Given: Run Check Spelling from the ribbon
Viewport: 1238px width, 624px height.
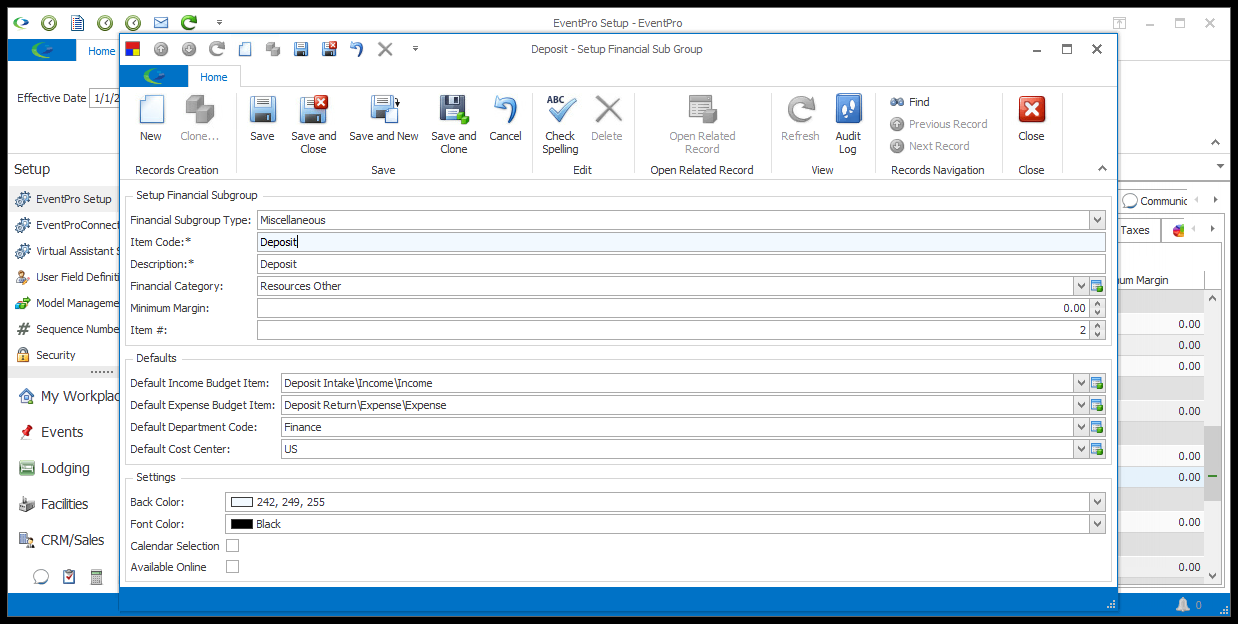Looking at the screenshot, I should (560, 124).
